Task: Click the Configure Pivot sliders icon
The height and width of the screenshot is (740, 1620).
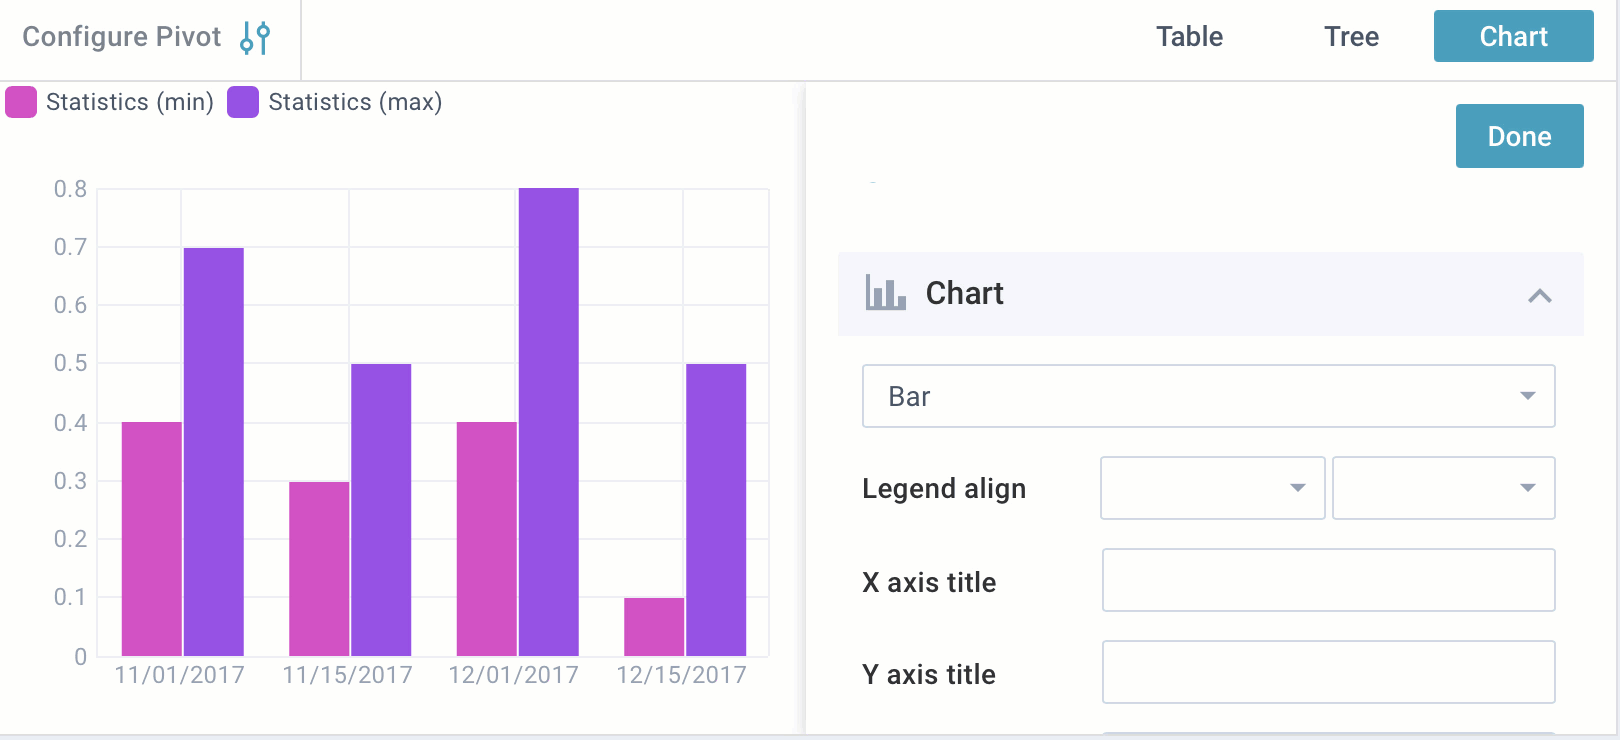Action: (255, 38)
